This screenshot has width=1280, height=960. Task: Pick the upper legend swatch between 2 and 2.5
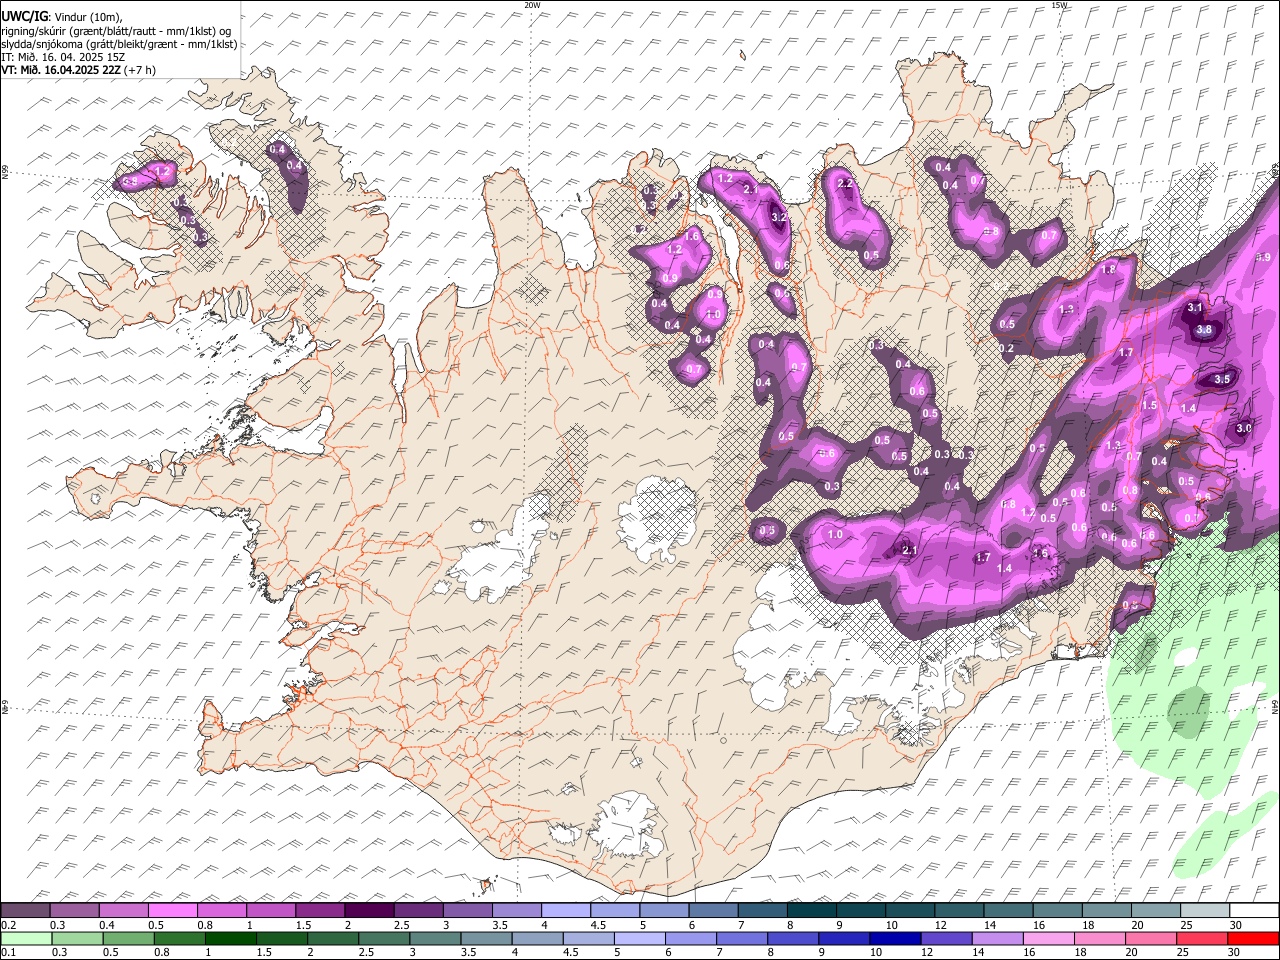coord(369,911)
